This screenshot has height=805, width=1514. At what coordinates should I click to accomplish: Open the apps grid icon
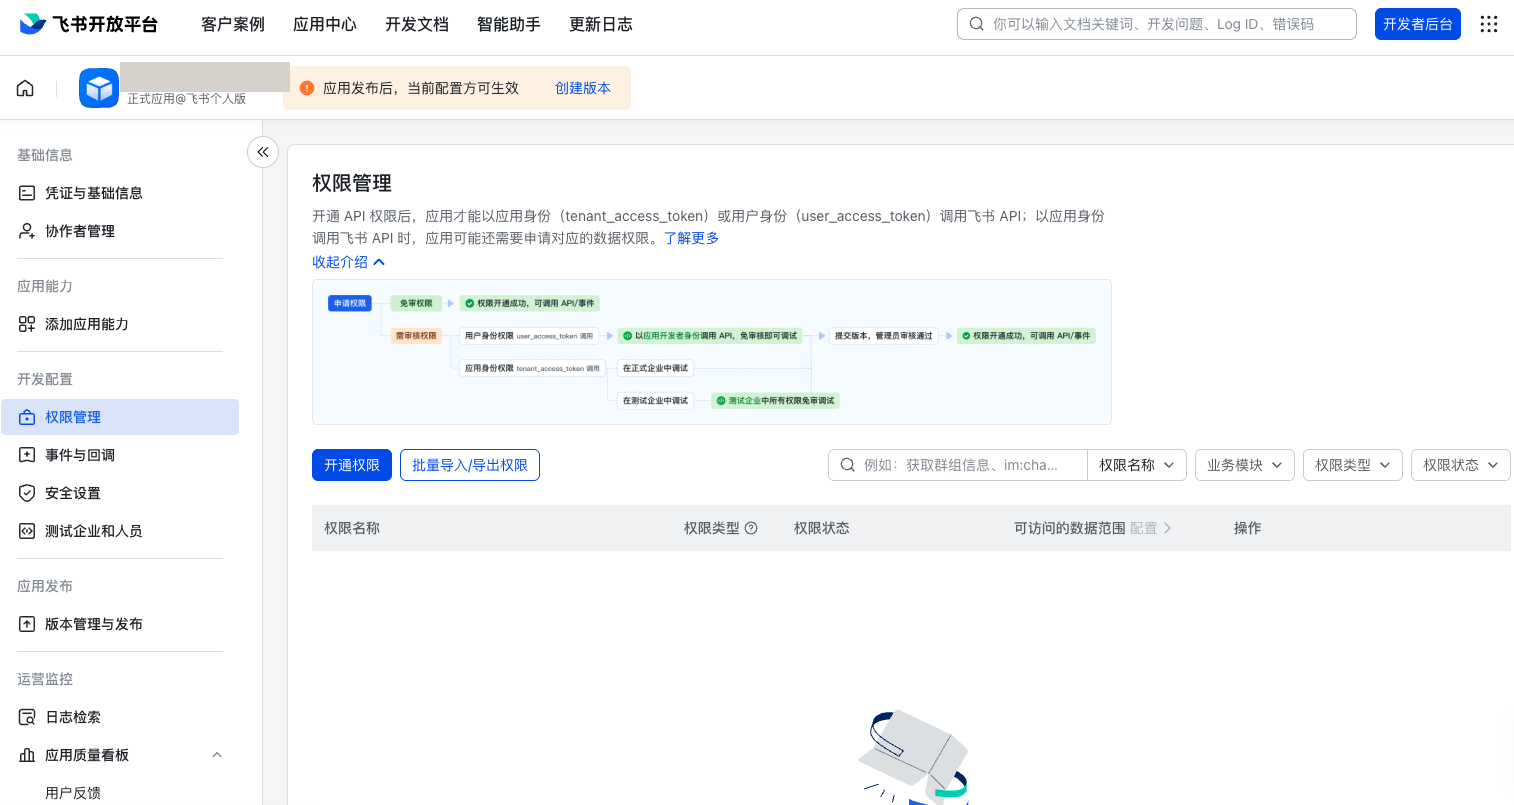(x=1489, y=24)
